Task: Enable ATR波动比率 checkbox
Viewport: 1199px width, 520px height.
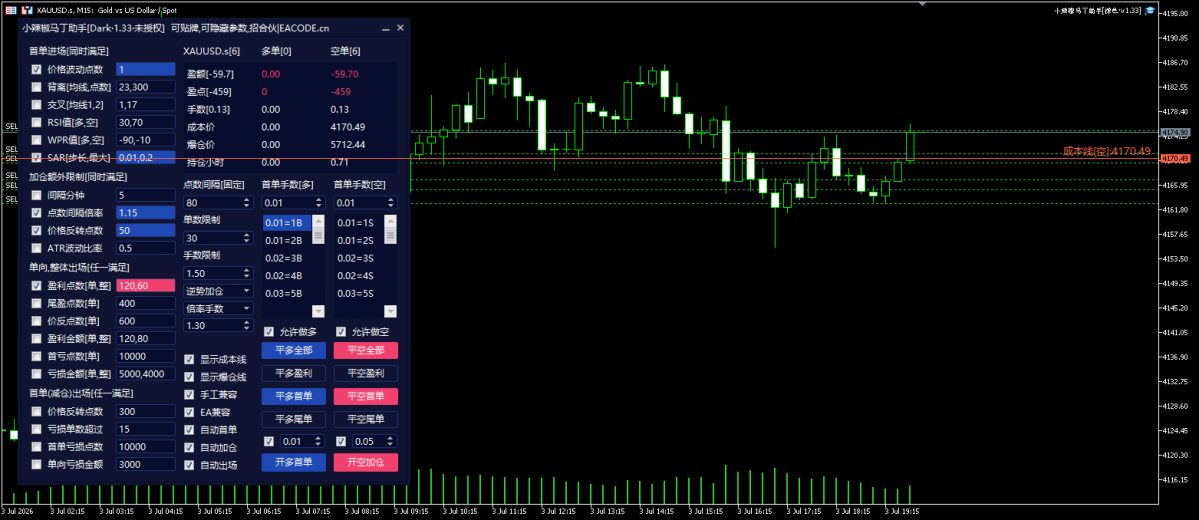Action: point(36,248)
